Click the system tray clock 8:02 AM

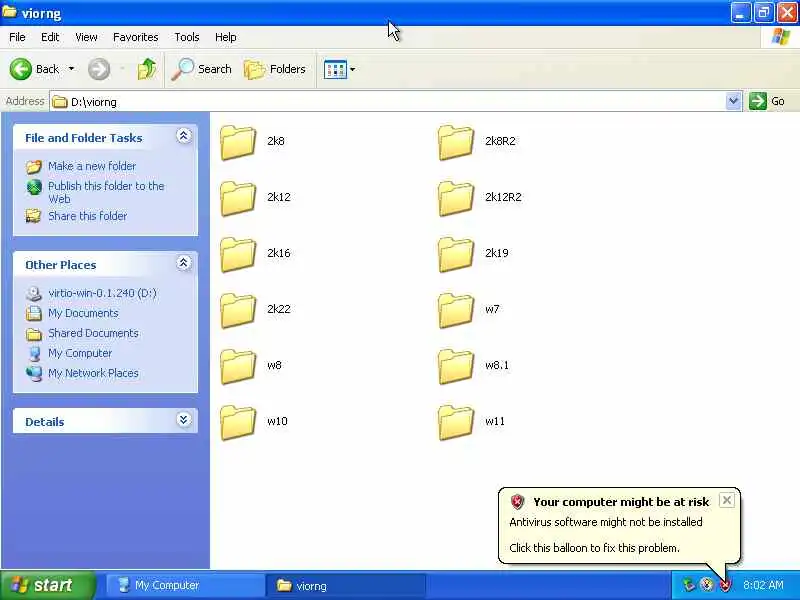click(x=763, y=585)
